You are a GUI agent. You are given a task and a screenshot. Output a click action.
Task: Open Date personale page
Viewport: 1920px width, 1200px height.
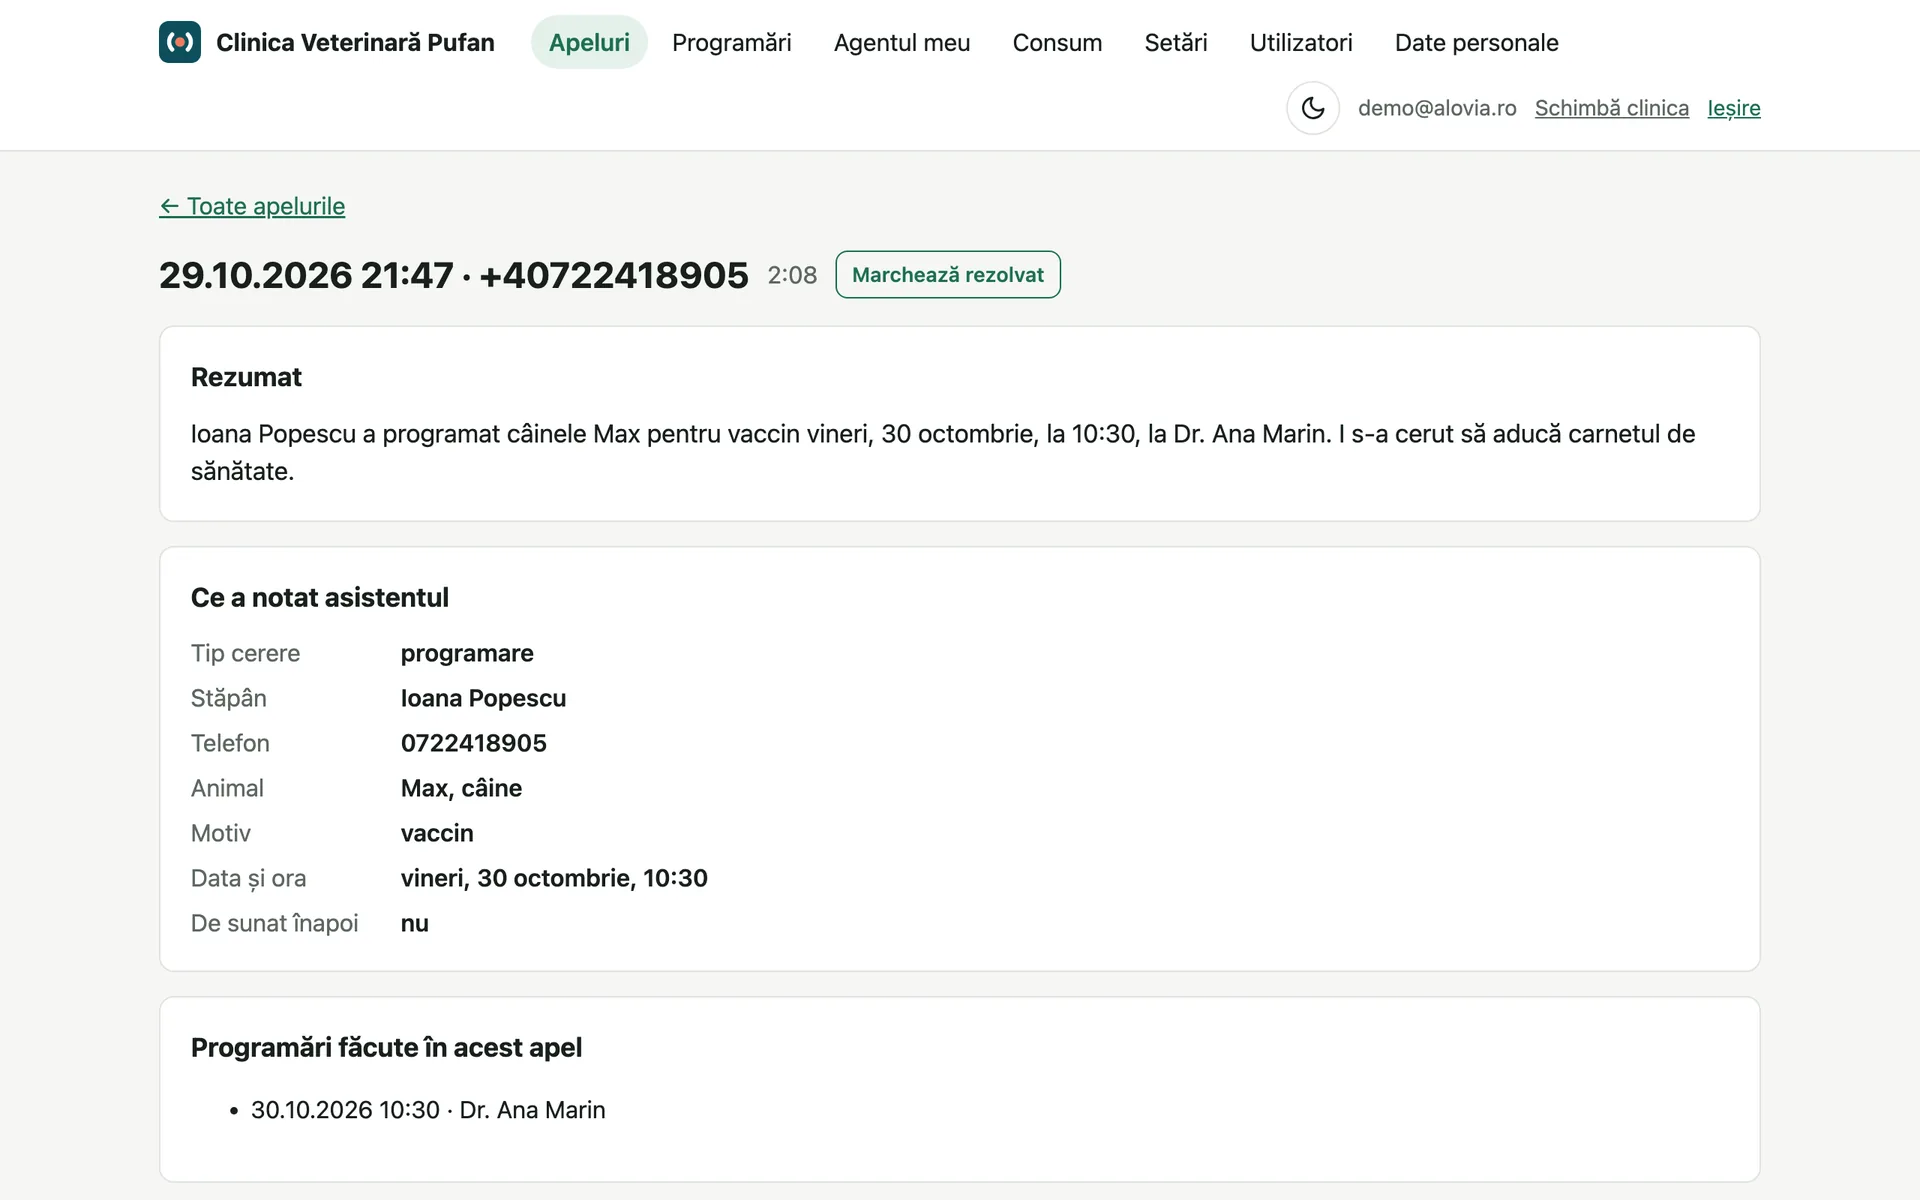point(1477,42)
